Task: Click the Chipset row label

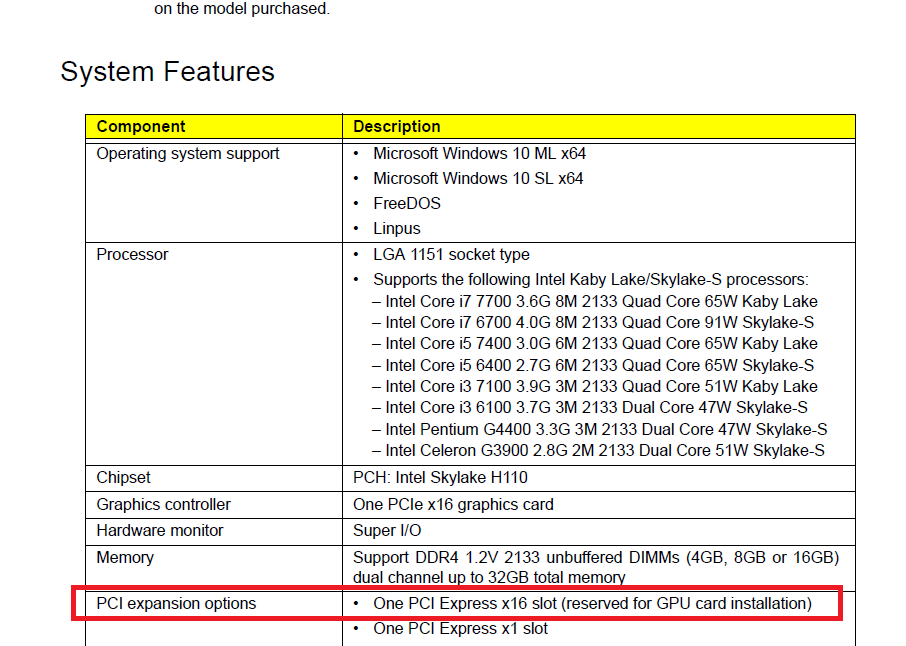Action: point(124,478)
